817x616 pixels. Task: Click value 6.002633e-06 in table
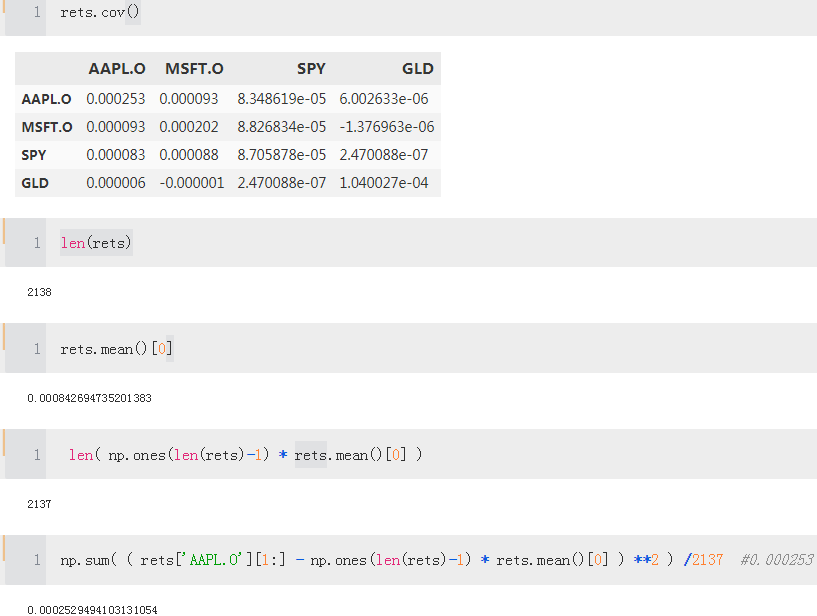(383, 99)
